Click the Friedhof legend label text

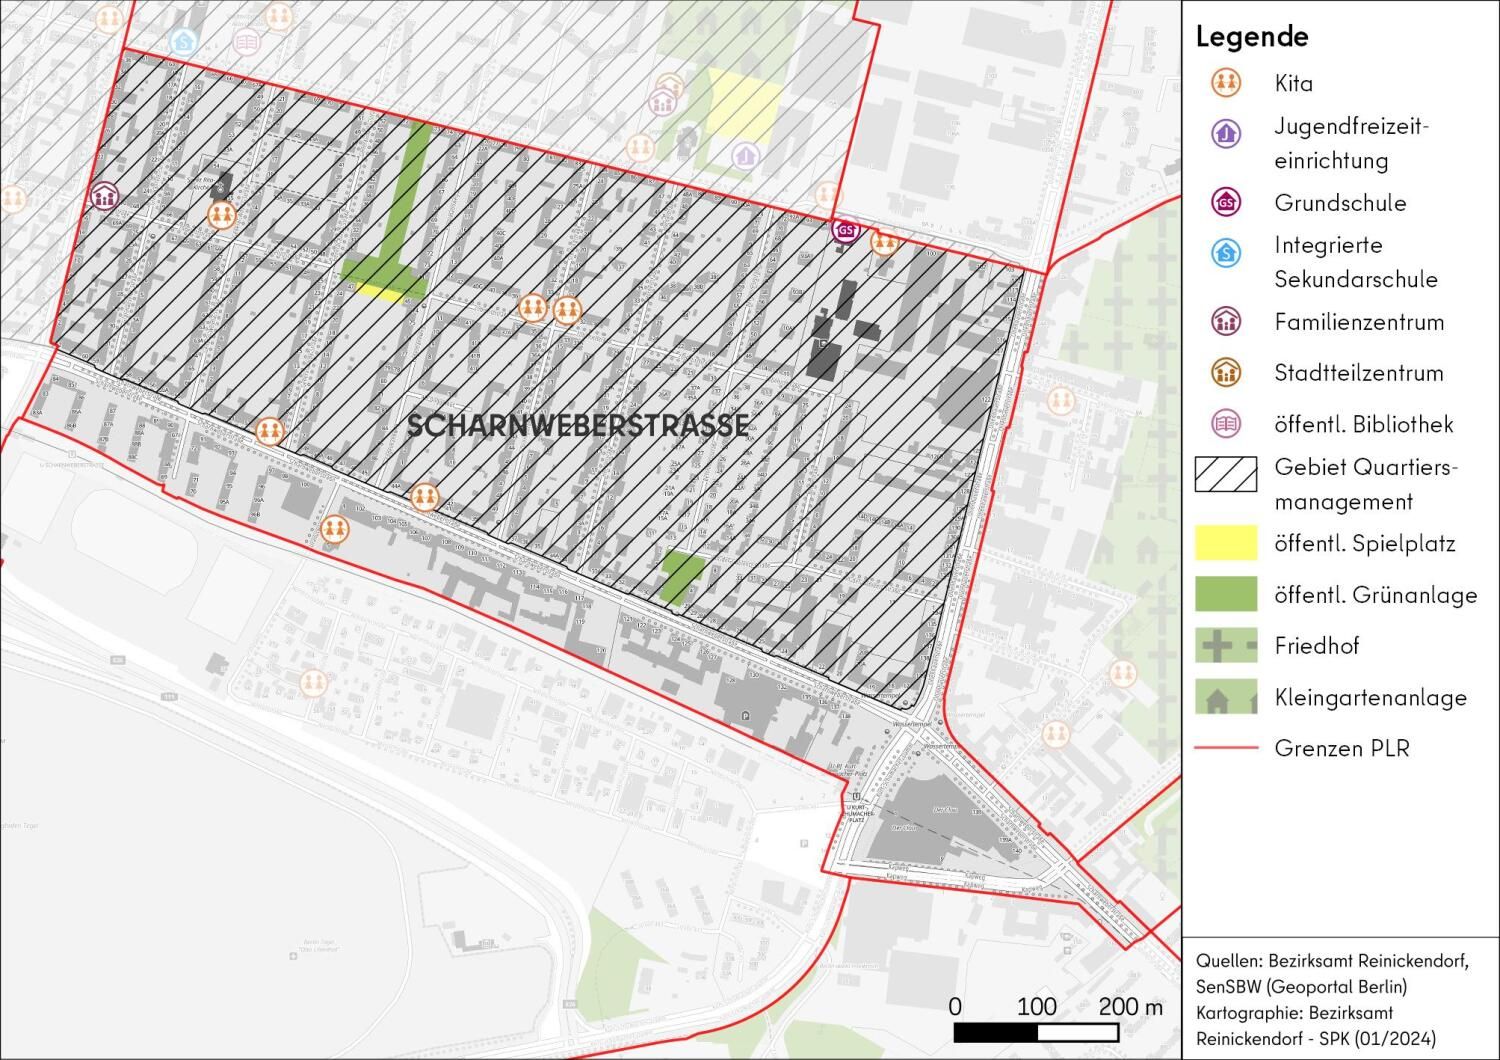(x=1317, y=646)
